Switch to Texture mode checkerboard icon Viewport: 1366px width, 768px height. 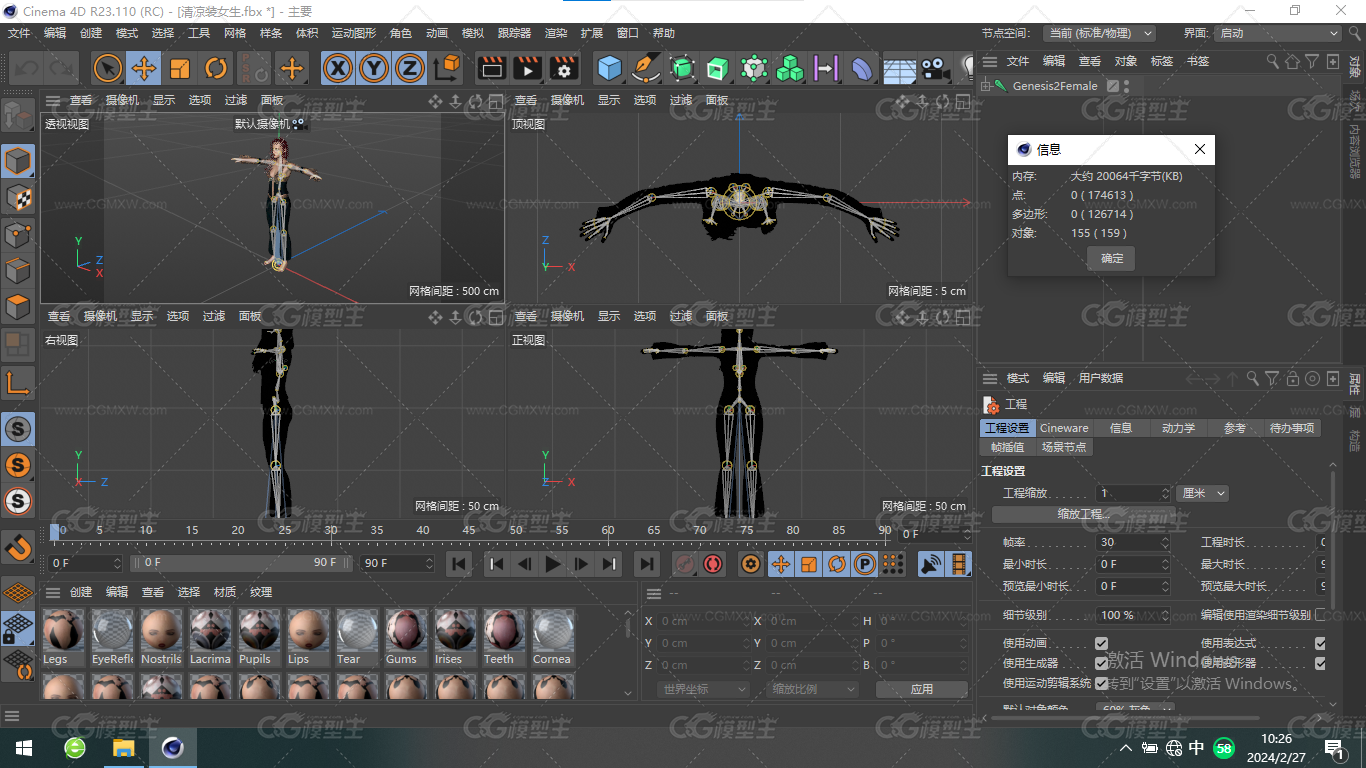18,197
